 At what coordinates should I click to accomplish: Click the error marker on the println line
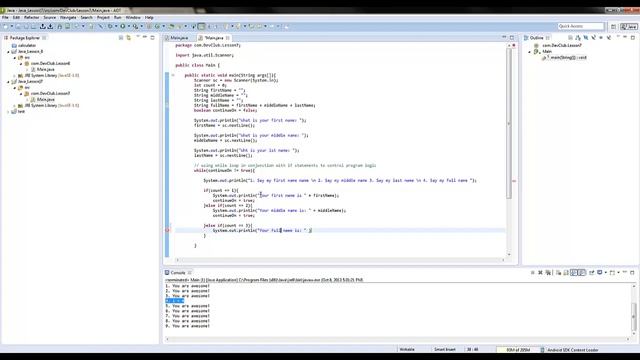pos(167,230)
